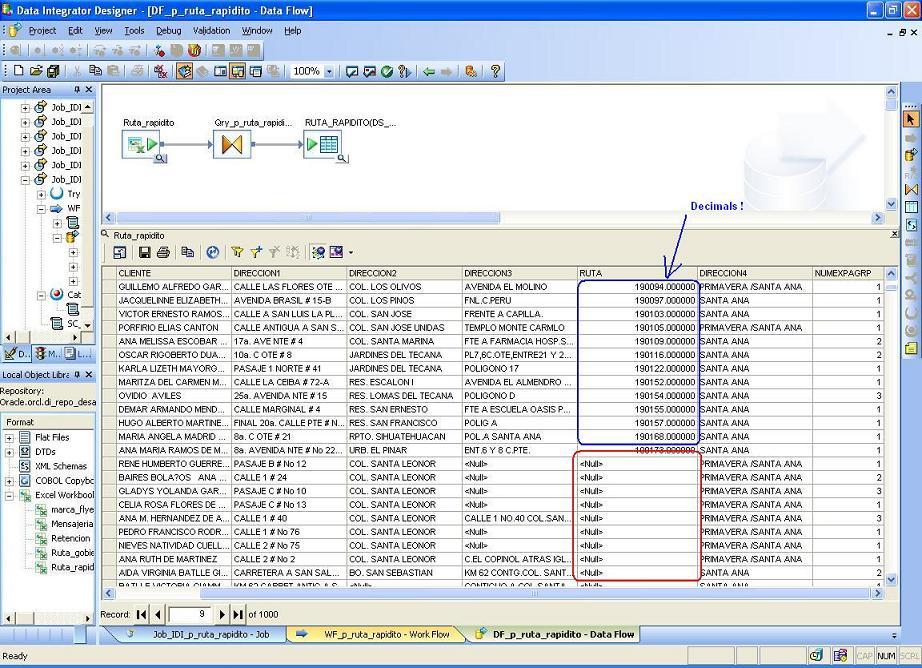Click the blue Refresh icon in data viewer
The width and height of the screenshot is (922, 668).
212,252
